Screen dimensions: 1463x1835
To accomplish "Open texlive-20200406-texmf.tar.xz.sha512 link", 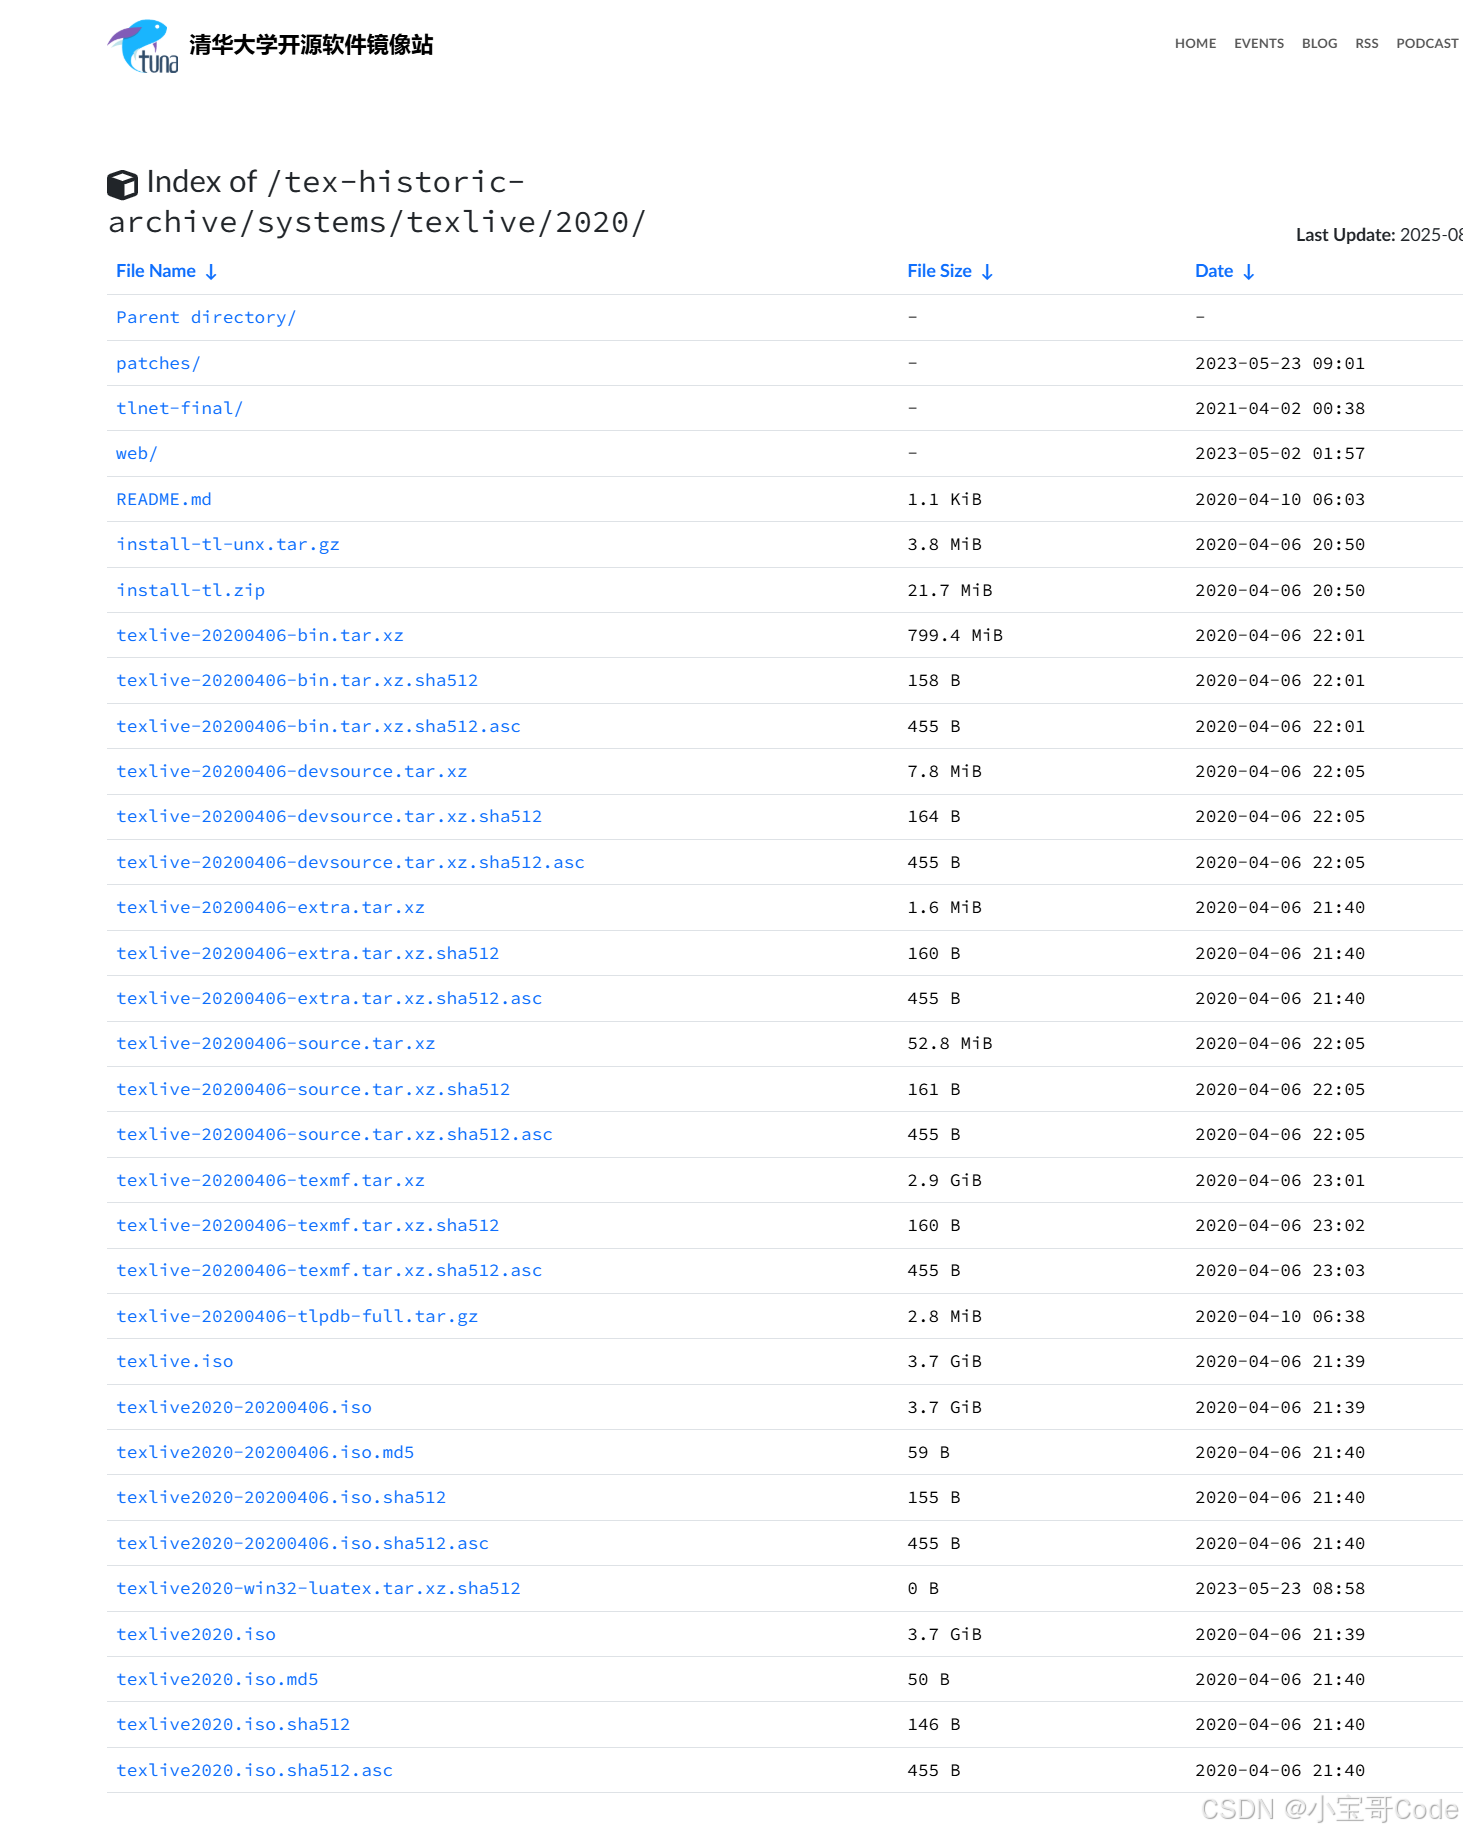I will pos(308,1225).
